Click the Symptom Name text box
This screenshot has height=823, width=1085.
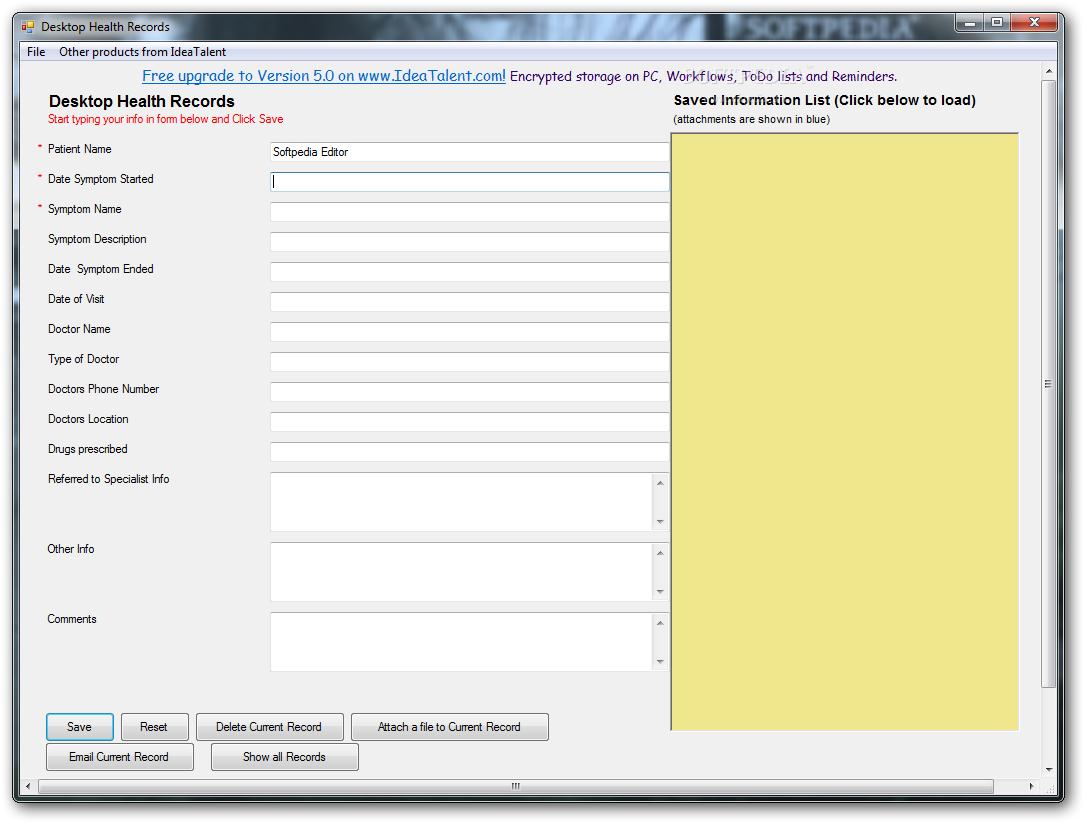(x=469, y=212)
